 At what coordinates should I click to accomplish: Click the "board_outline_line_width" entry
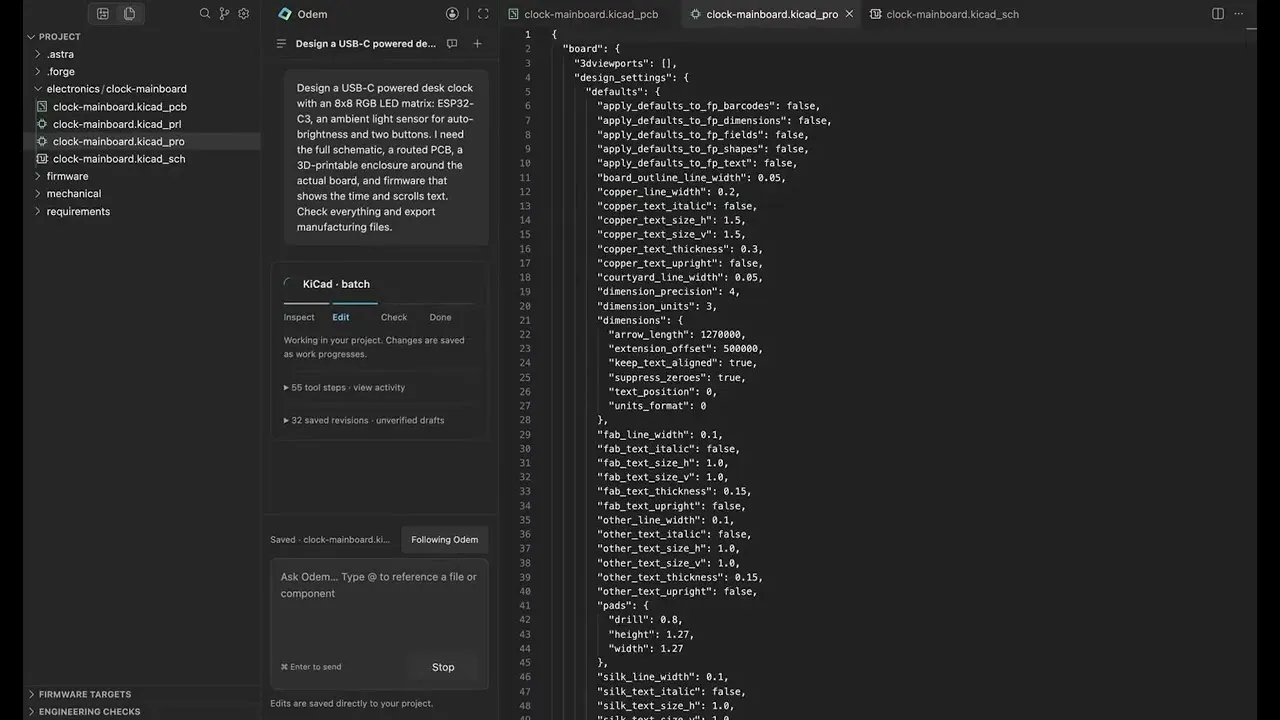691,178
